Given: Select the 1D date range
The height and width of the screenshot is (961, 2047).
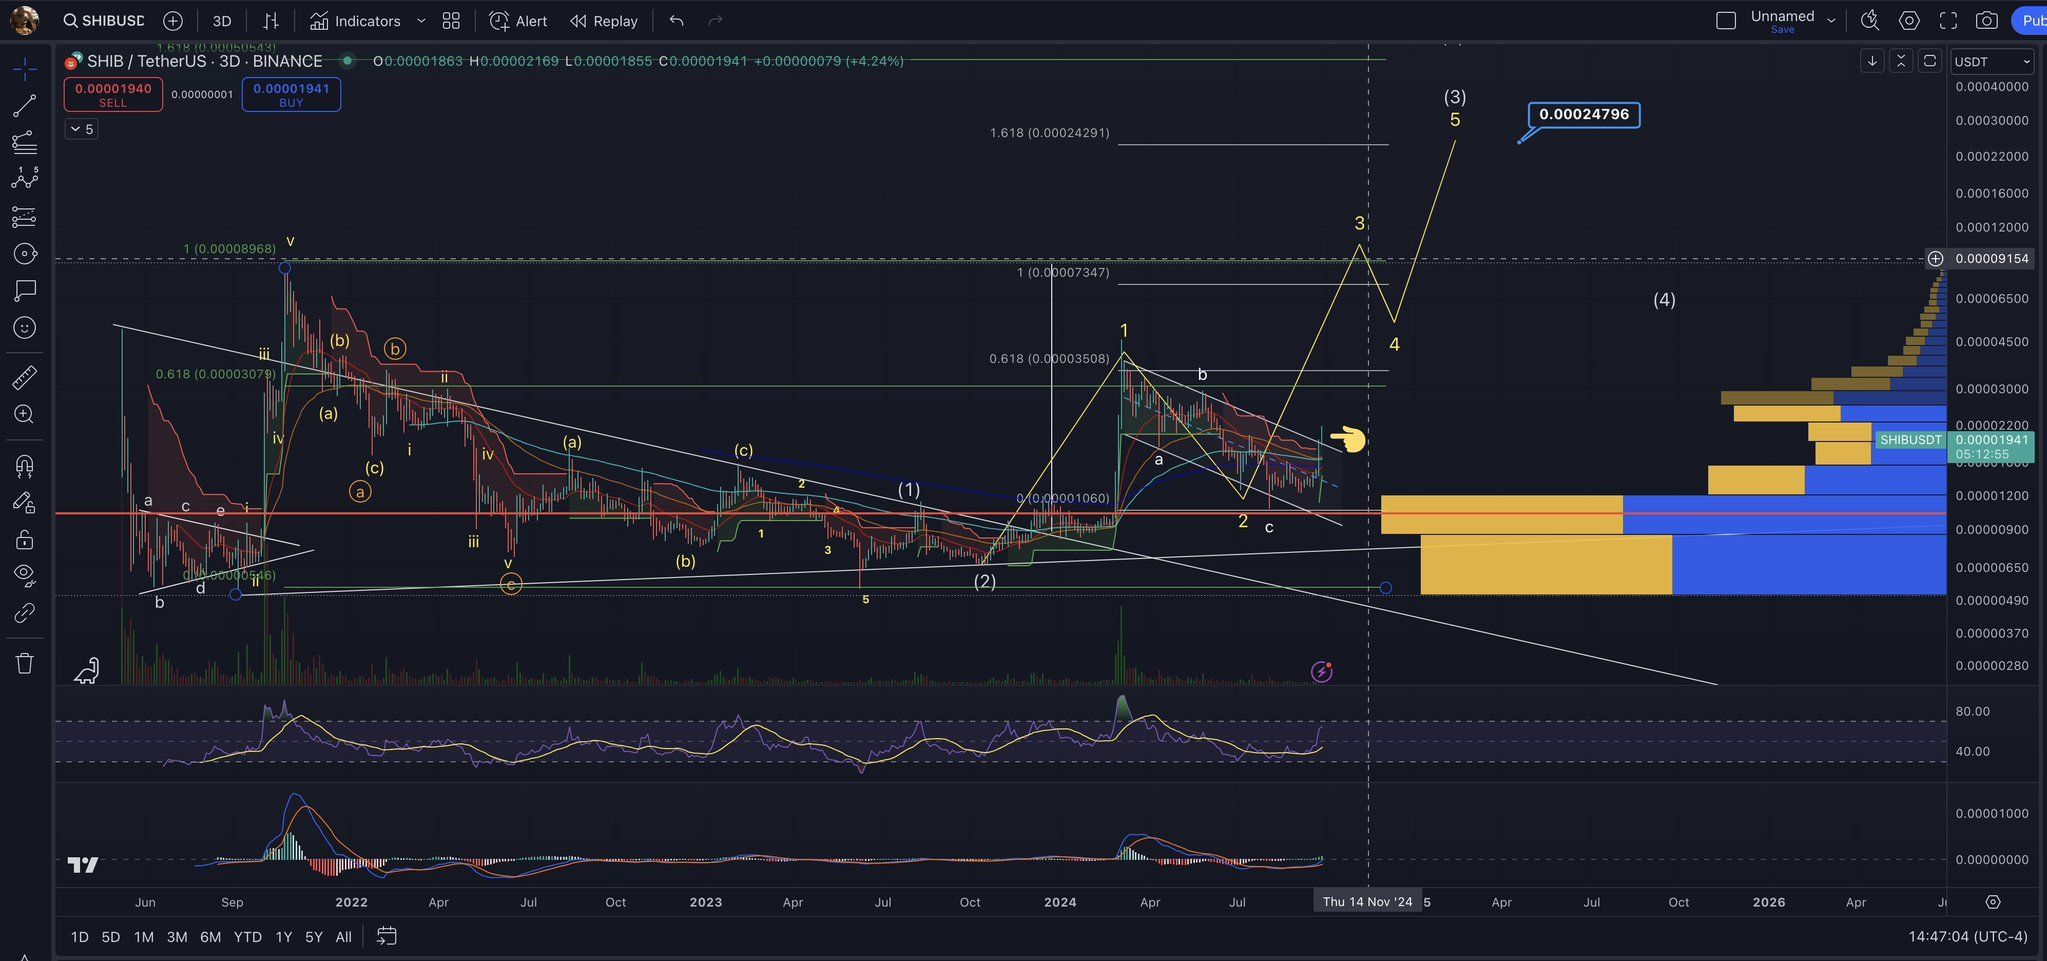Looking at the screenshot, I should pyautogui.click(x=80, y=937).
